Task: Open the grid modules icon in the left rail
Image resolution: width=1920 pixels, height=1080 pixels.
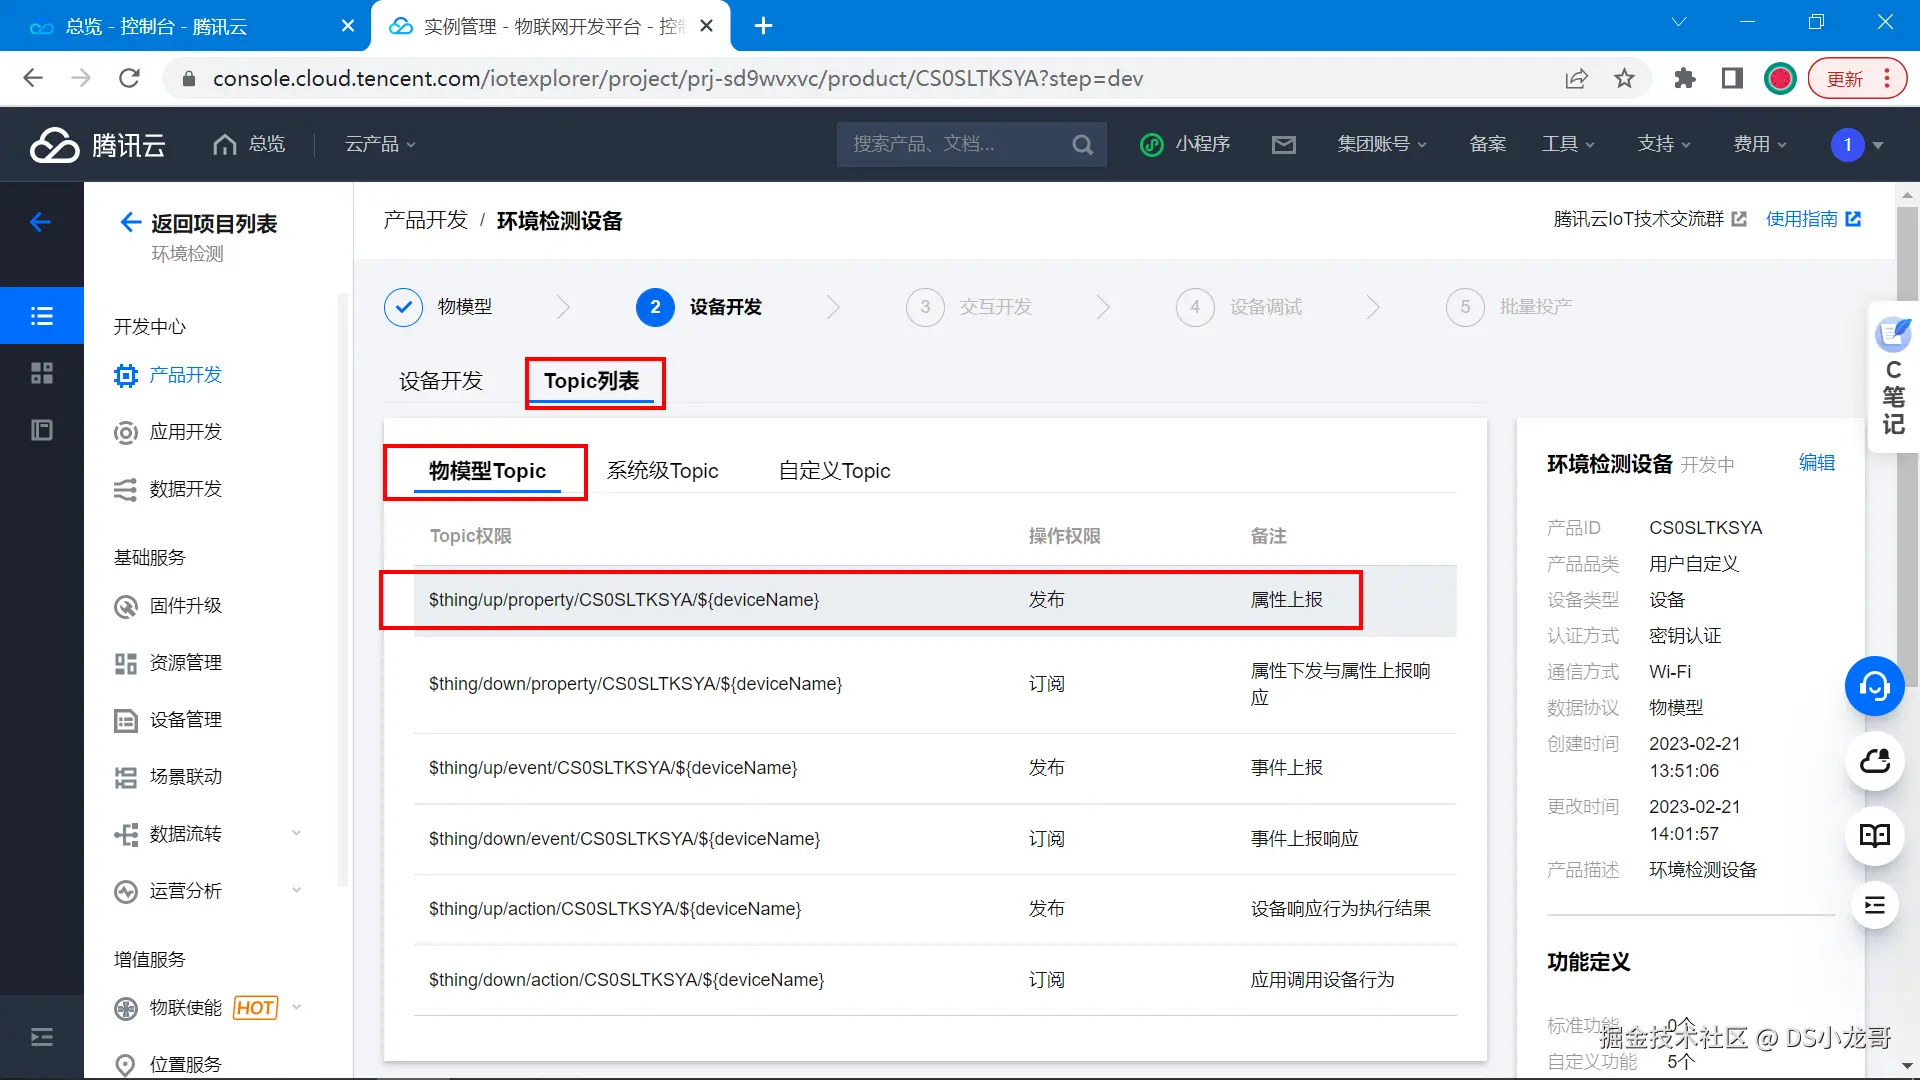Action: click(x=42, y=373)
